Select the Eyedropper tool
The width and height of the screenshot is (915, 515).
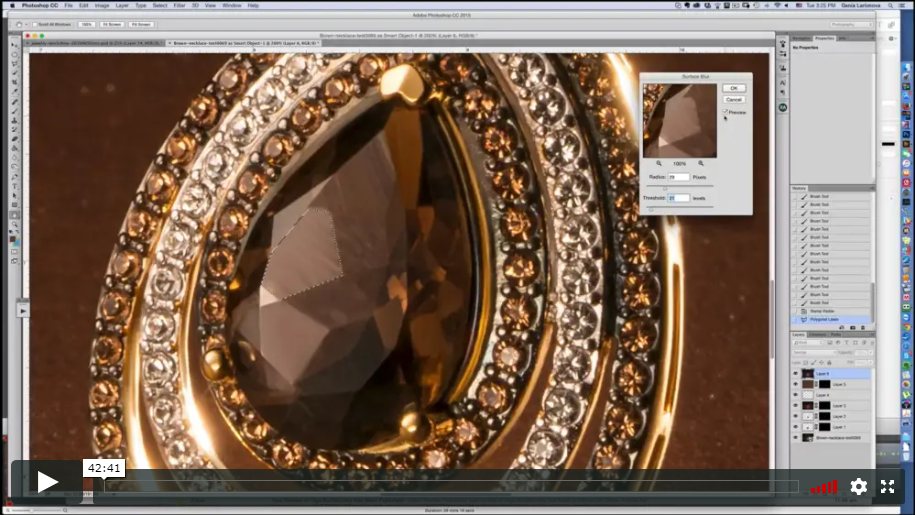click(15, 92)
